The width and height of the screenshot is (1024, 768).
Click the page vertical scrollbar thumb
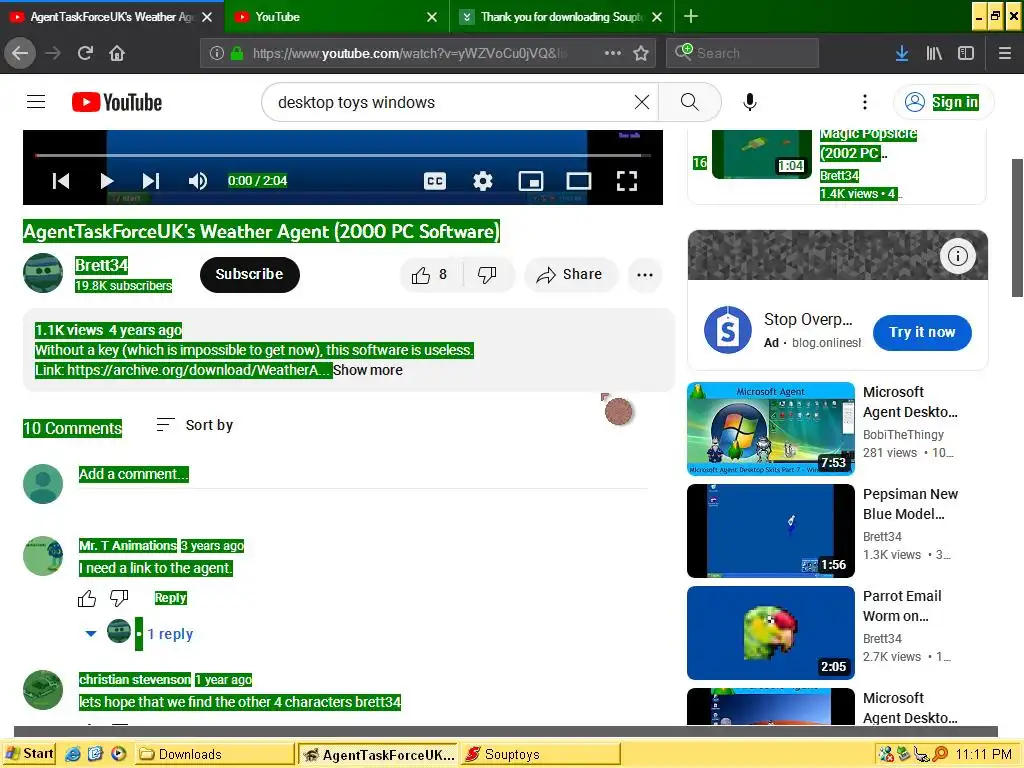point(1017,228)
